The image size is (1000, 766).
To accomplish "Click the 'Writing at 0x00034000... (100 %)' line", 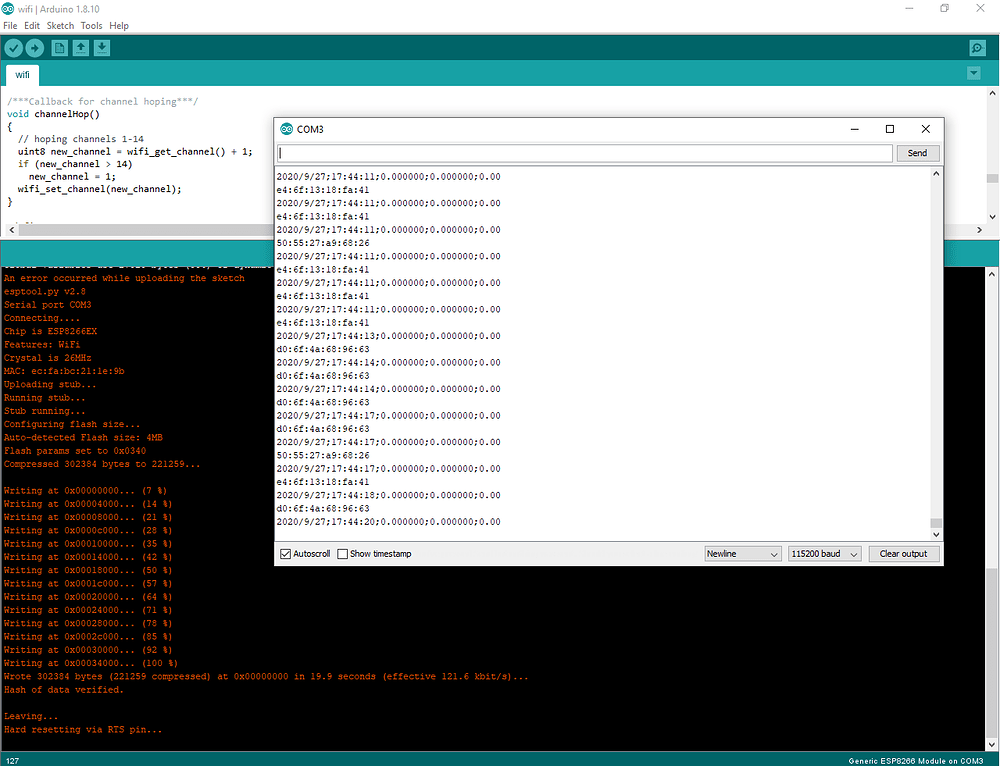I will [91, 663].
